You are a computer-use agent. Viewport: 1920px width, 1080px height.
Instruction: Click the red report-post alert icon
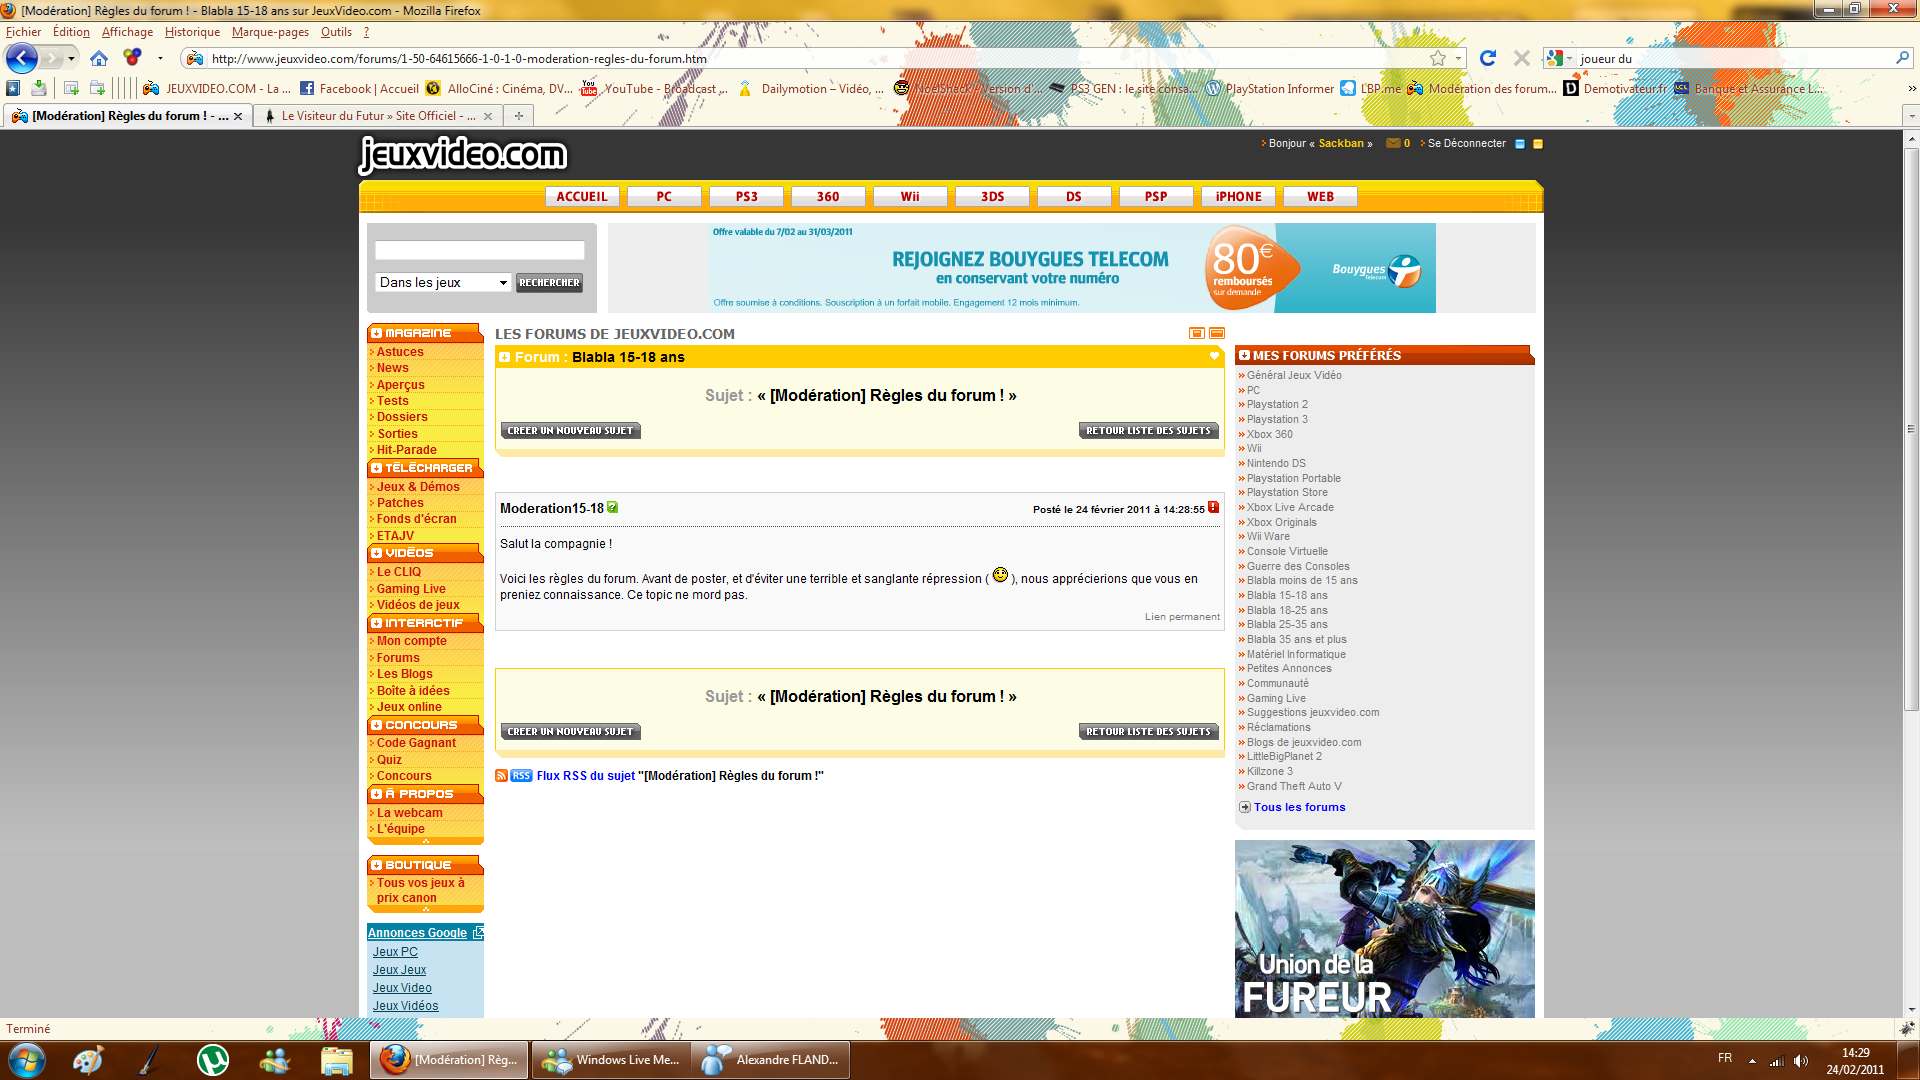[x=1213, y=508]
